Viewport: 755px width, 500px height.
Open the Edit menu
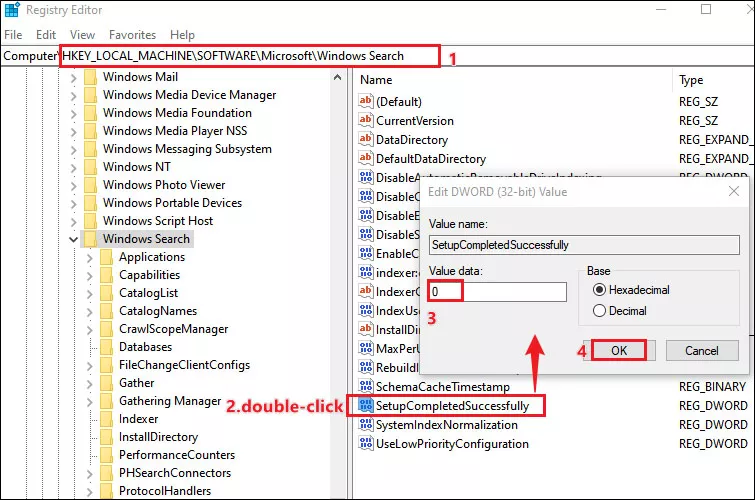(x=46, y=35)
